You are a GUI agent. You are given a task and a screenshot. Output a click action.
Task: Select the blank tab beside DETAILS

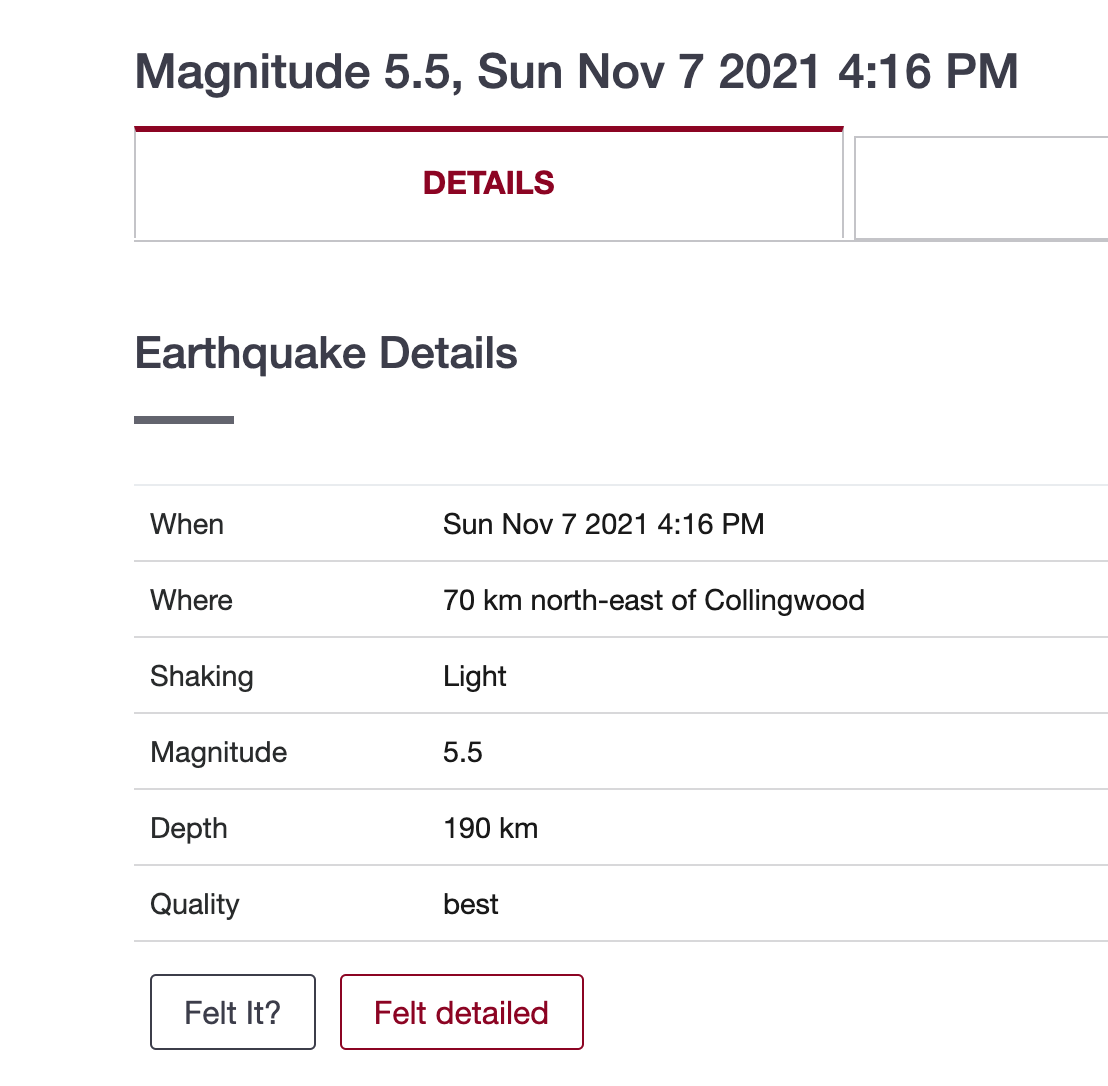(981, 188)
